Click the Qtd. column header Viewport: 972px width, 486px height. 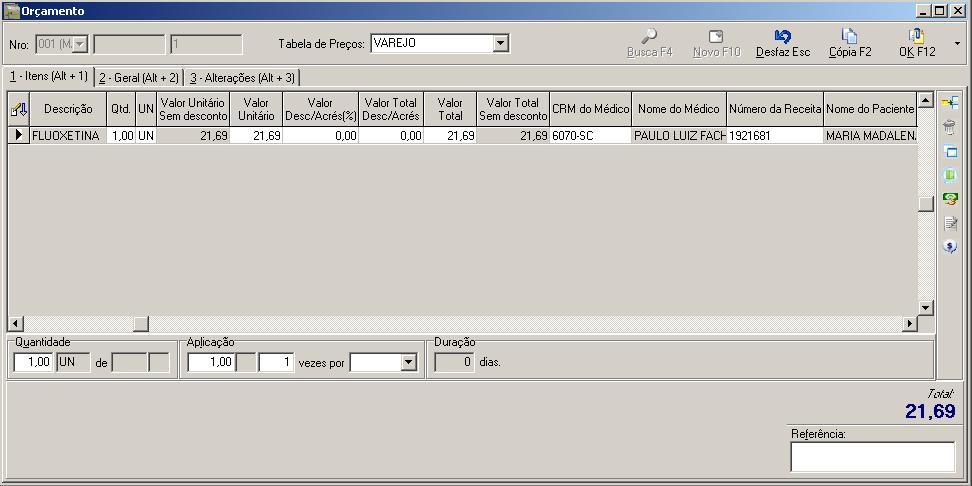click(x=121, y=110)
